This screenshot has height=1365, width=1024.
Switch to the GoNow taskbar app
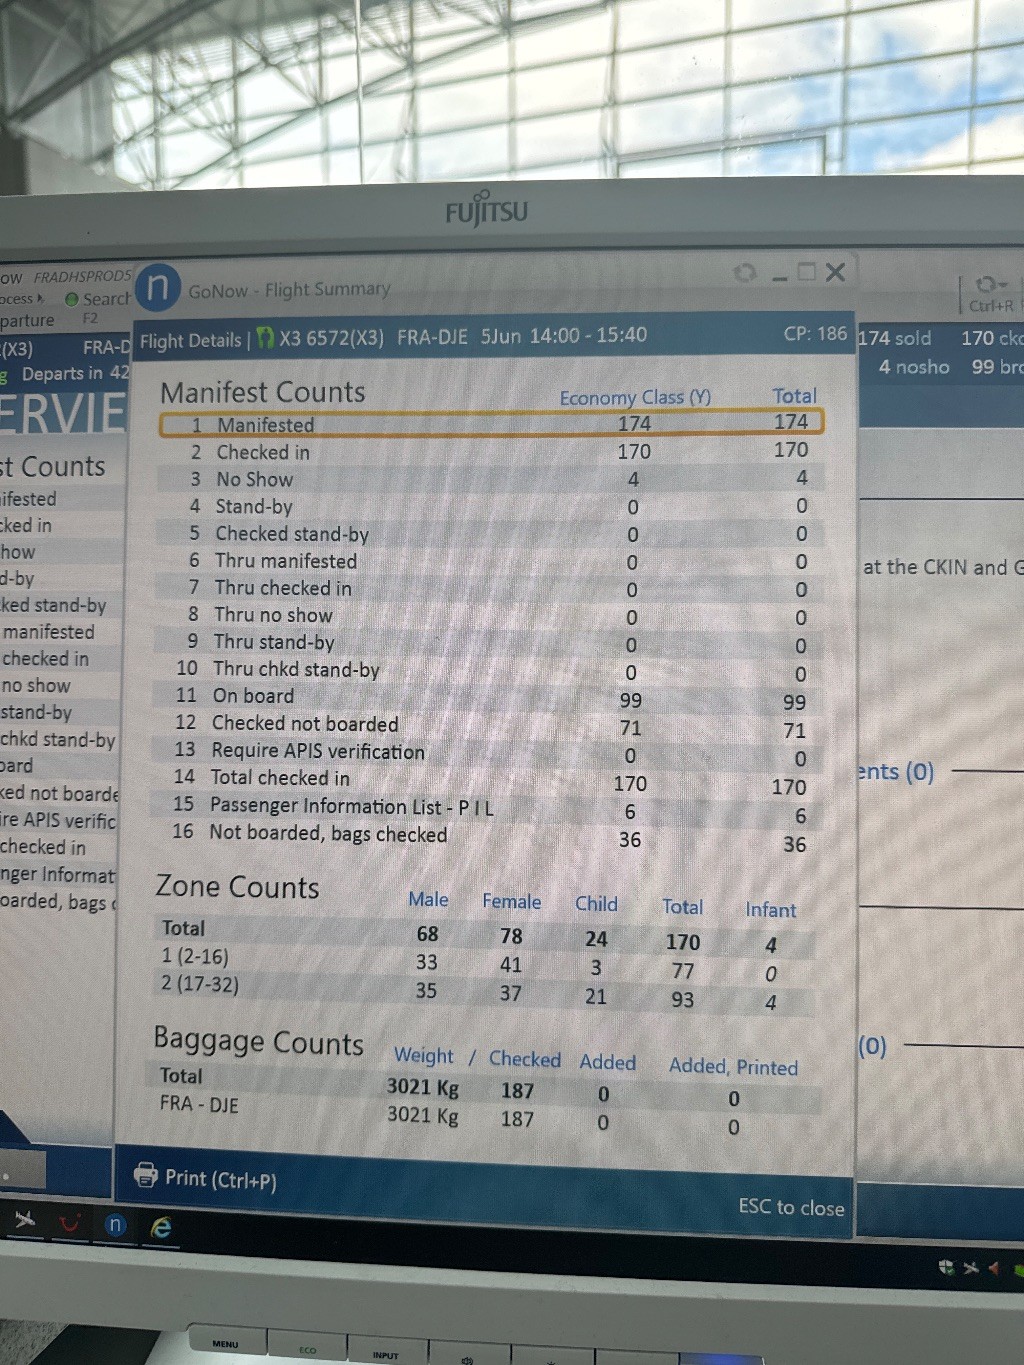coord(116,1225)
